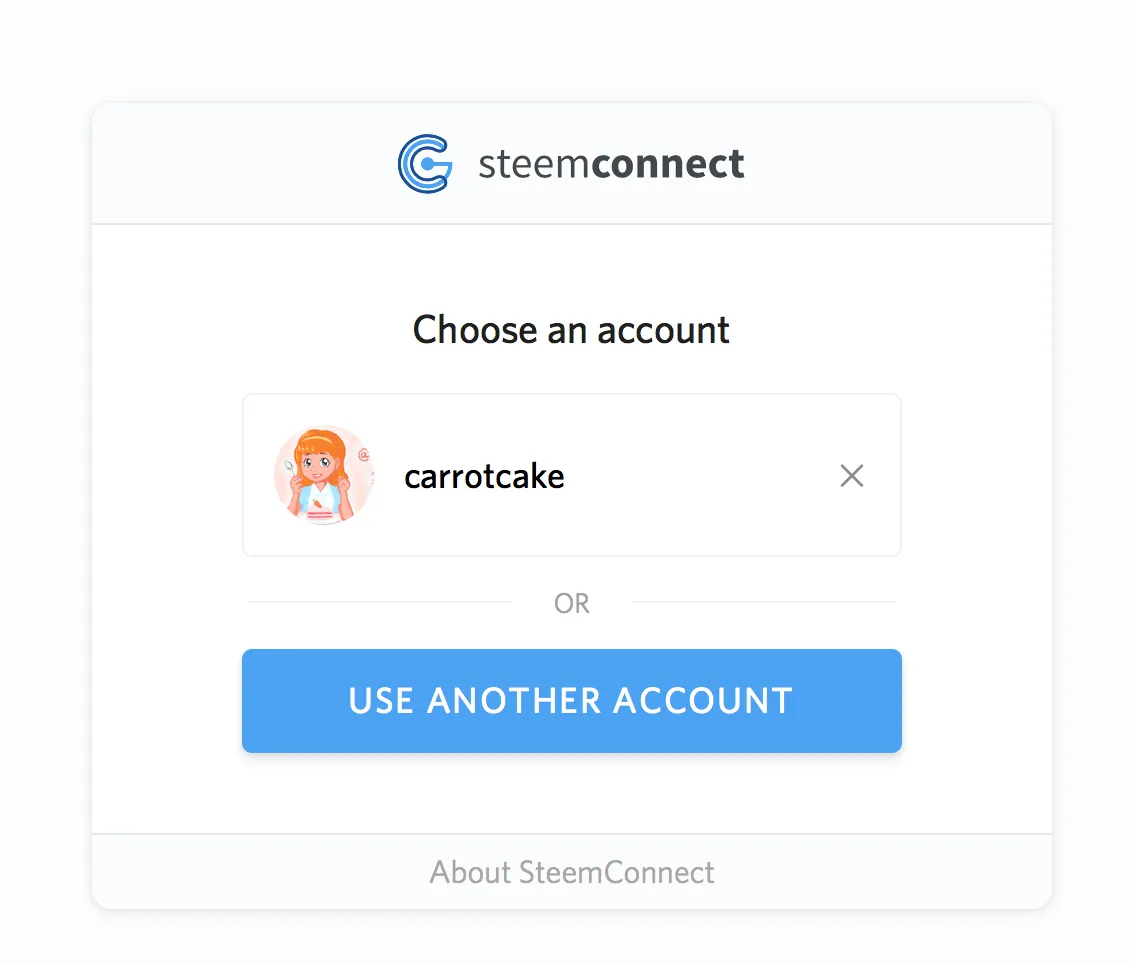The height and width of the screenshot is (964, 1134).
Task: Click the carrotcake username text
Action: 484,476
